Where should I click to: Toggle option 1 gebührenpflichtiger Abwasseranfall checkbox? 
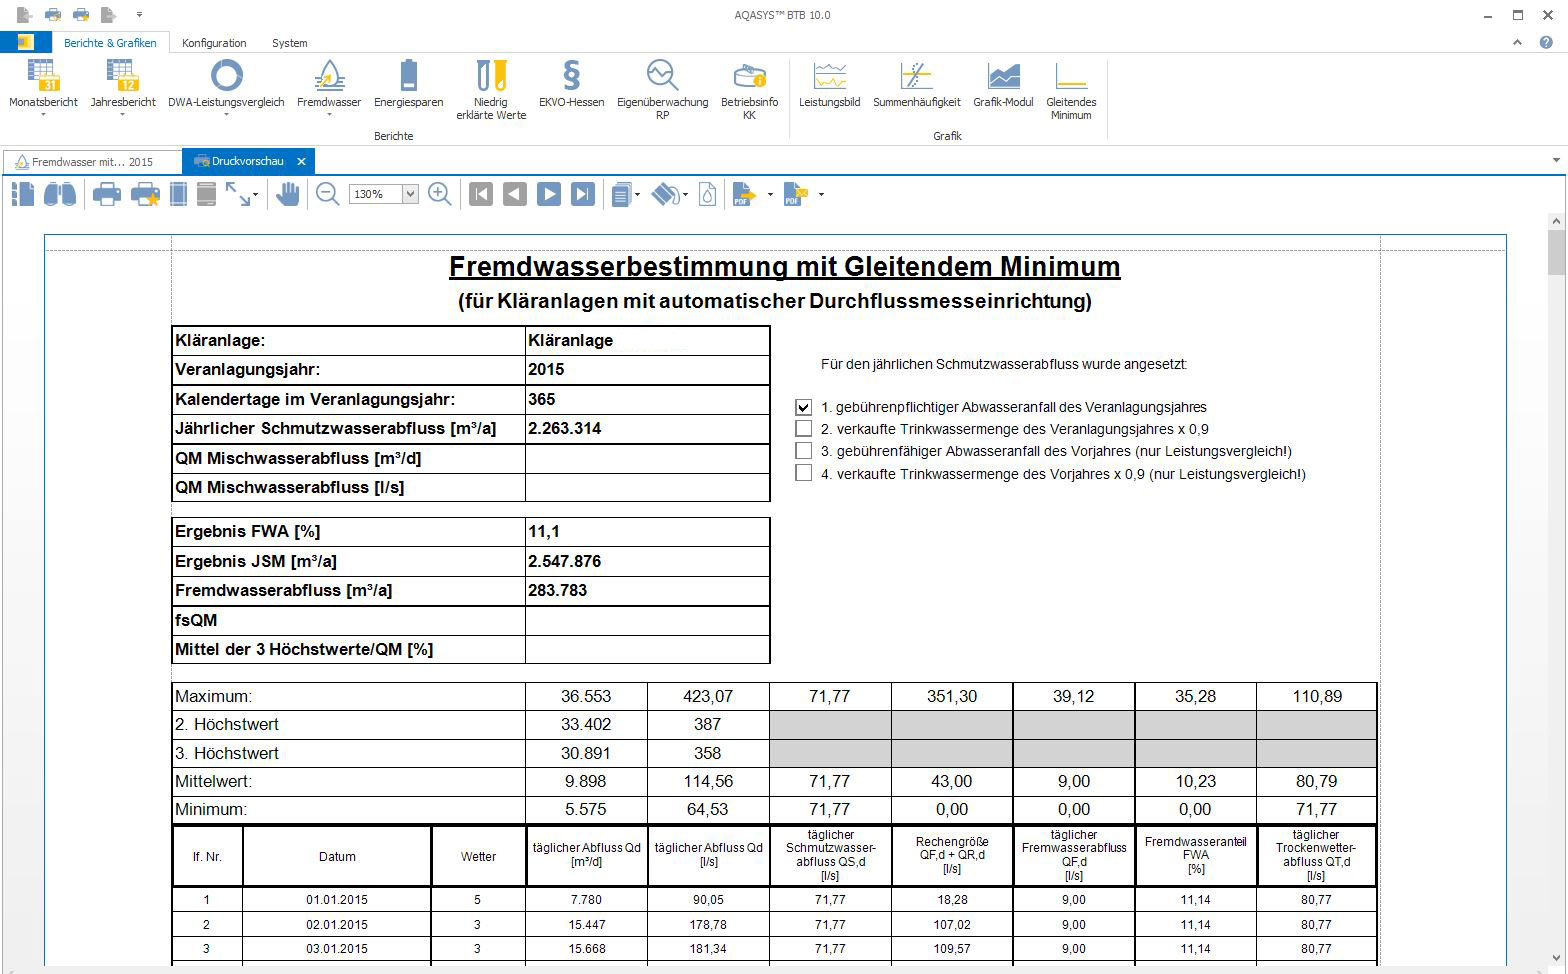pyautogui.click(x=803, y=407)
